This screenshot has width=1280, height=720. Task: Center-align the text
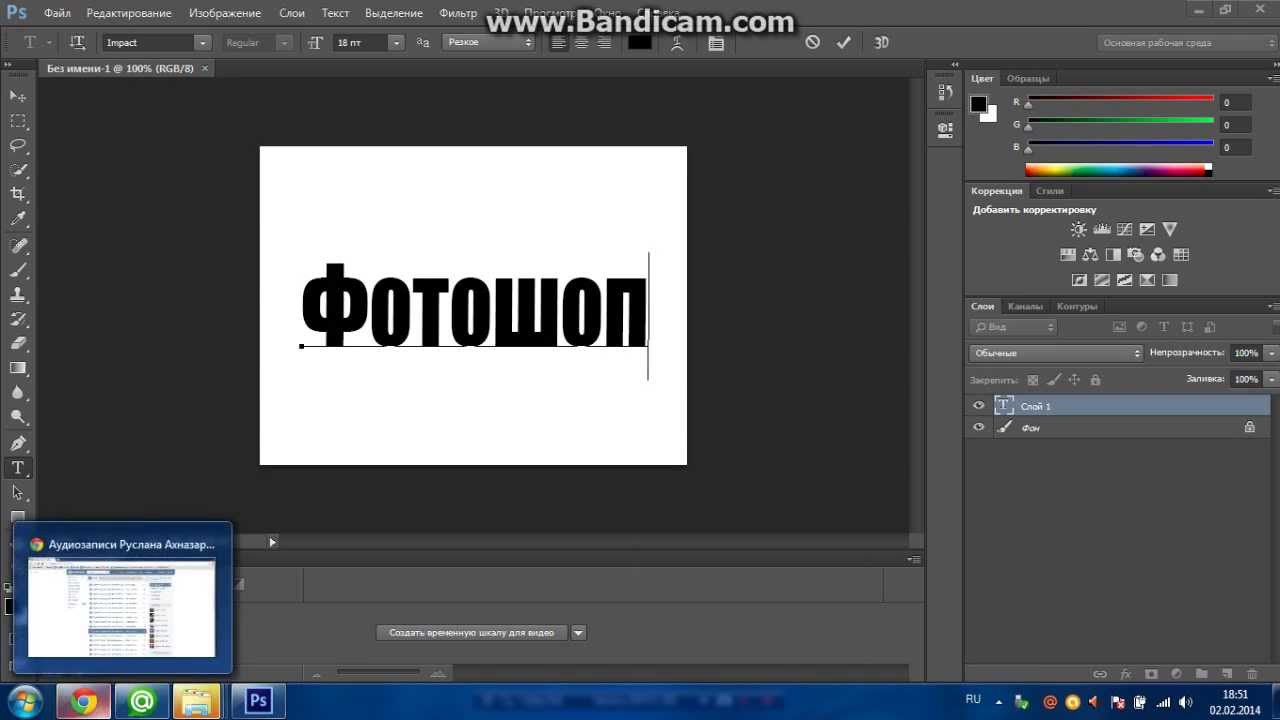point(581,42)
